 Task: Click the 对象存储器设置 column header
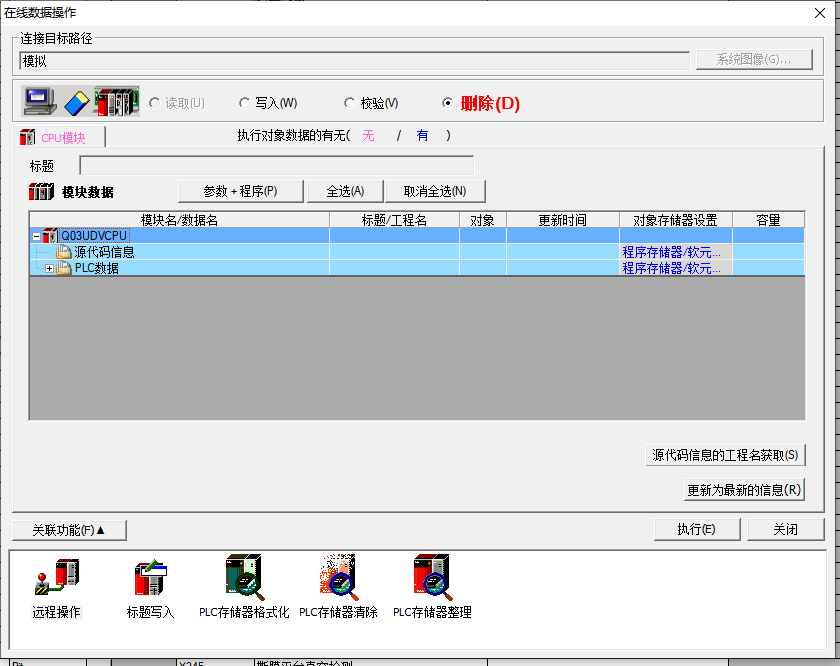coord(675,220)
